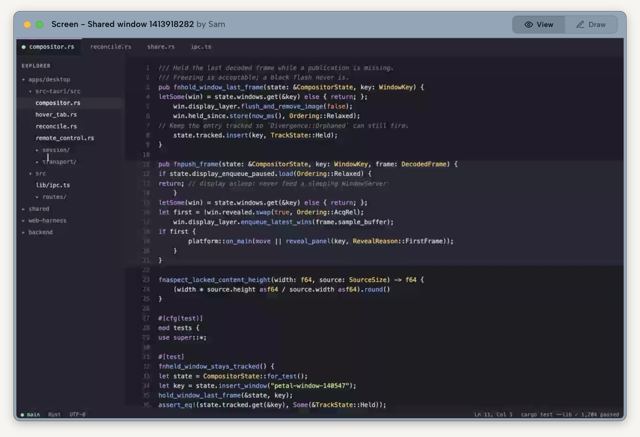Switch to Draw mode
The height and width of the screenshot is (437, 640).
591,24
